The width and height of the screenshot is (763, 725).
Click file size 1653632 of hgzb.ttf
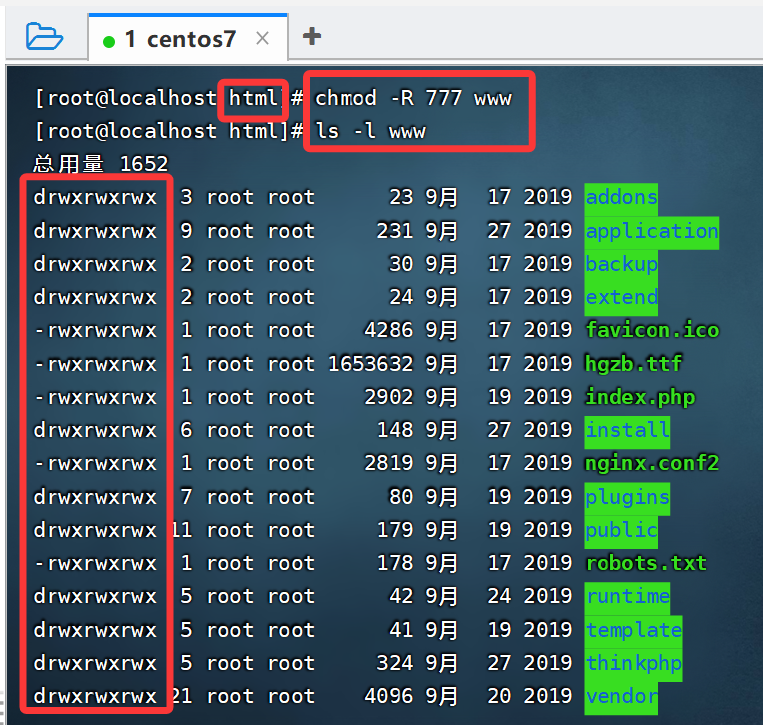(370, 364)
